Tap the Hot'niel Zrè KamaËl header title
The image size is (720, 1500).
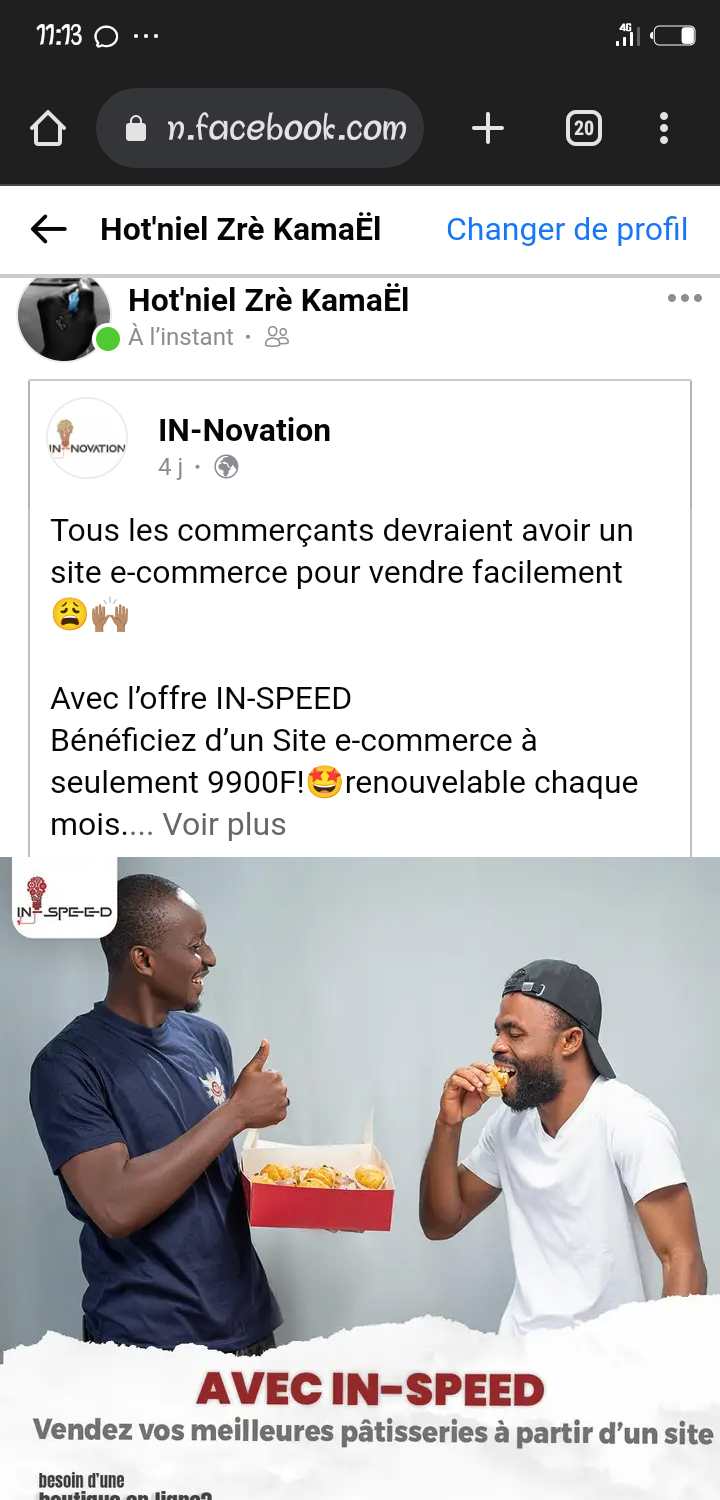[240, 229]
